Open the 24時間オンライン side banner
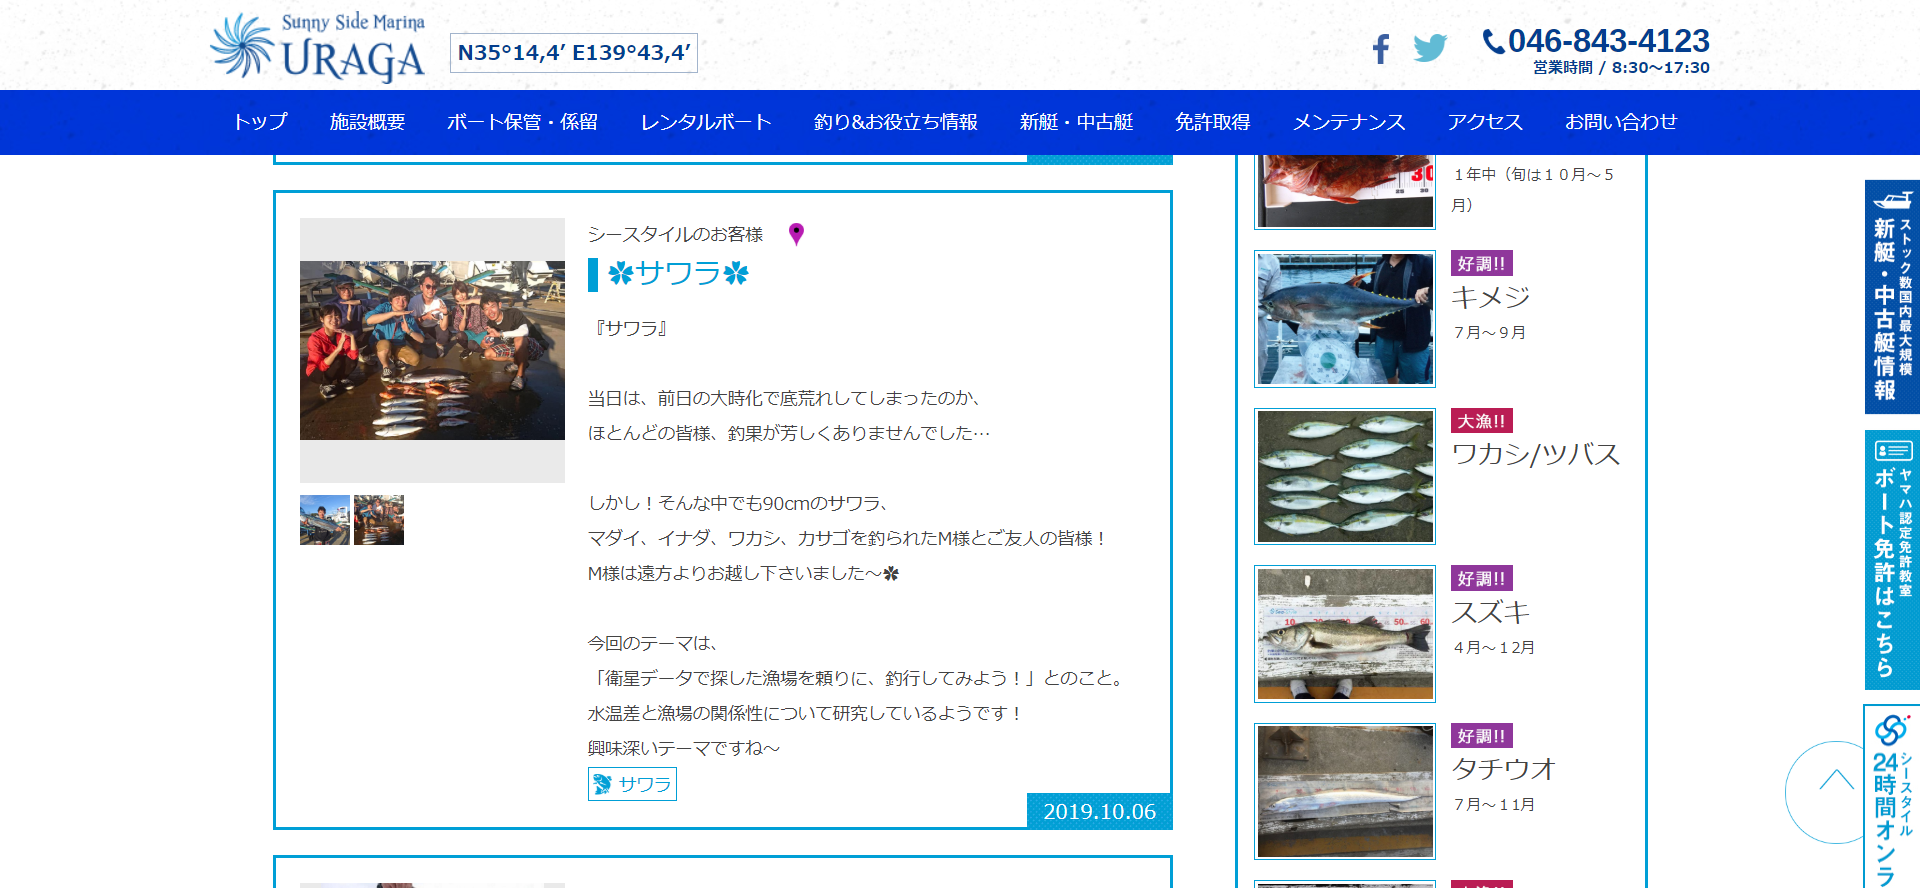 point(1892,797)
